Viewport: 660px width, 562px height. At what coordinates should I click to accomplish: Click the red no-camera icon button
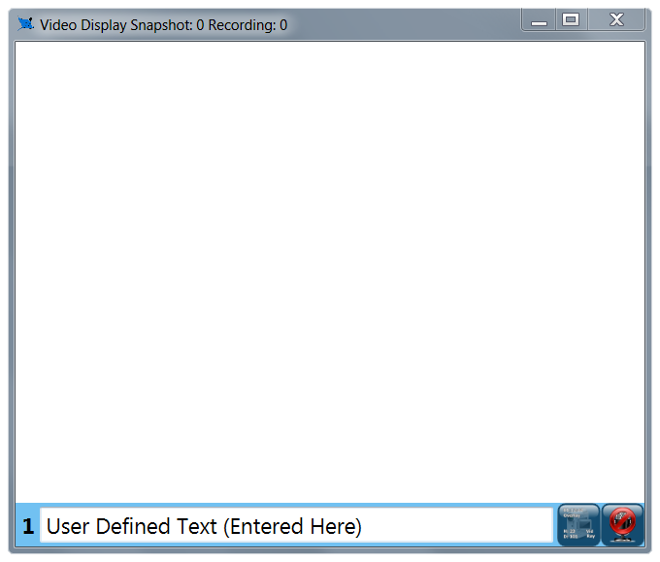click(x=623, y=525)
